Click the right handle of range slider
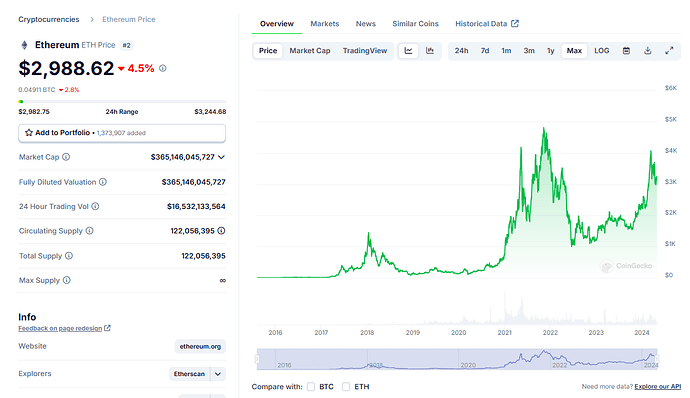The image size is (690, 398). (x=657, y=359)
